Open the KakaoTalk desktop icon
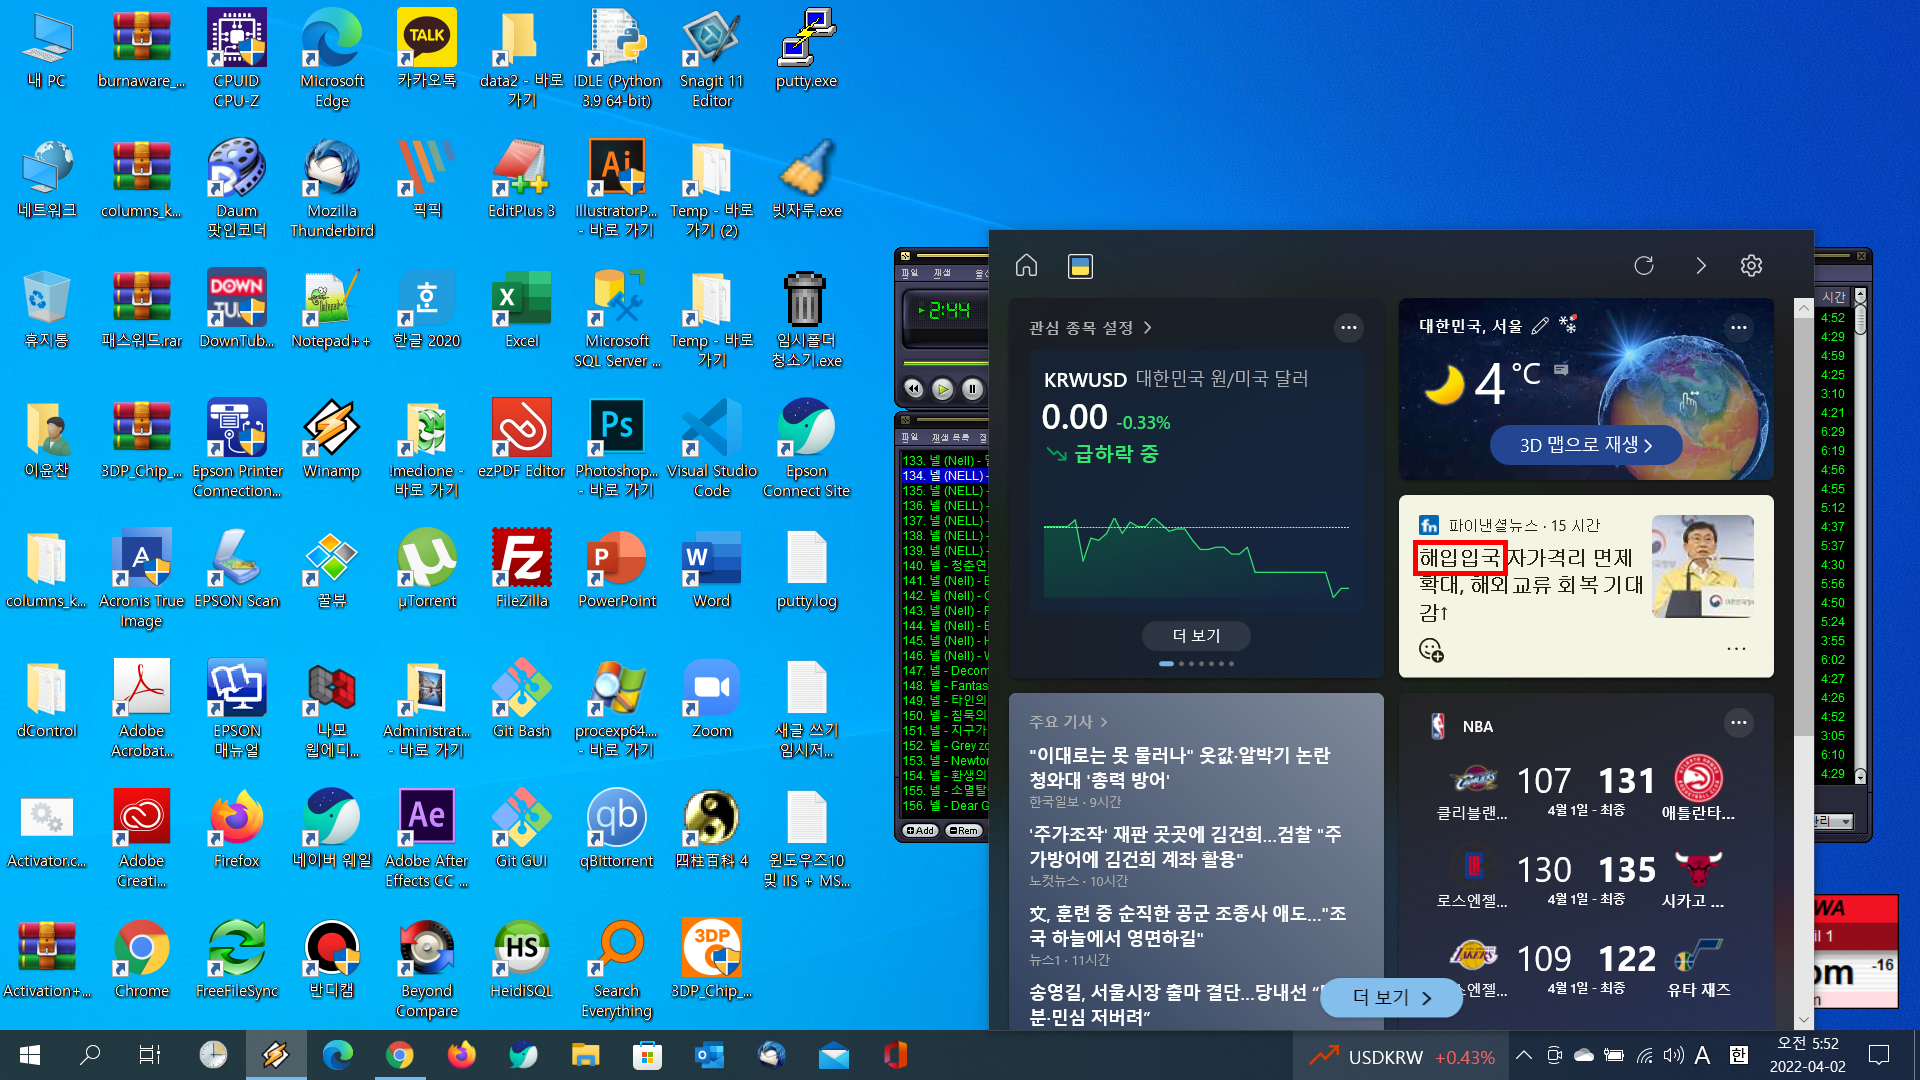The image size is (1920, 1080). [x=427, y=50]
